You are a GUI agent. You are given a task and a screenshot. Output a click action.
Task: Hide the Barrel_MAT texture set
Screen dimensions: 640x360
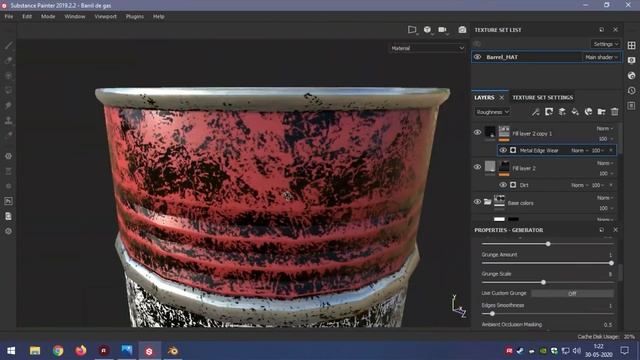pyautogui.click(x=477, y=57)
